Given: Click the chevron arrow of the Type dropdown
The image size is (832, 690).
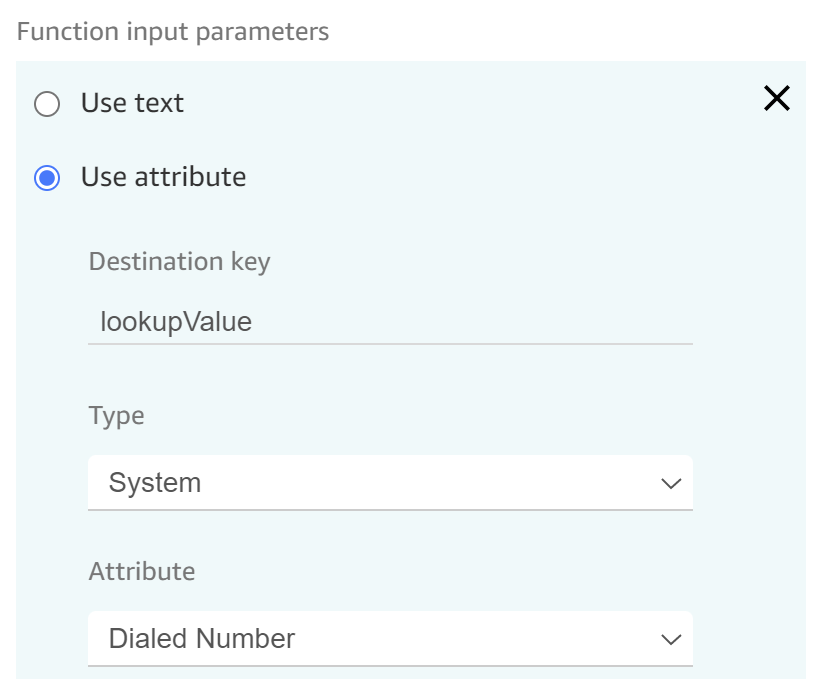Looking at the screenshot, I should (671, 484).
